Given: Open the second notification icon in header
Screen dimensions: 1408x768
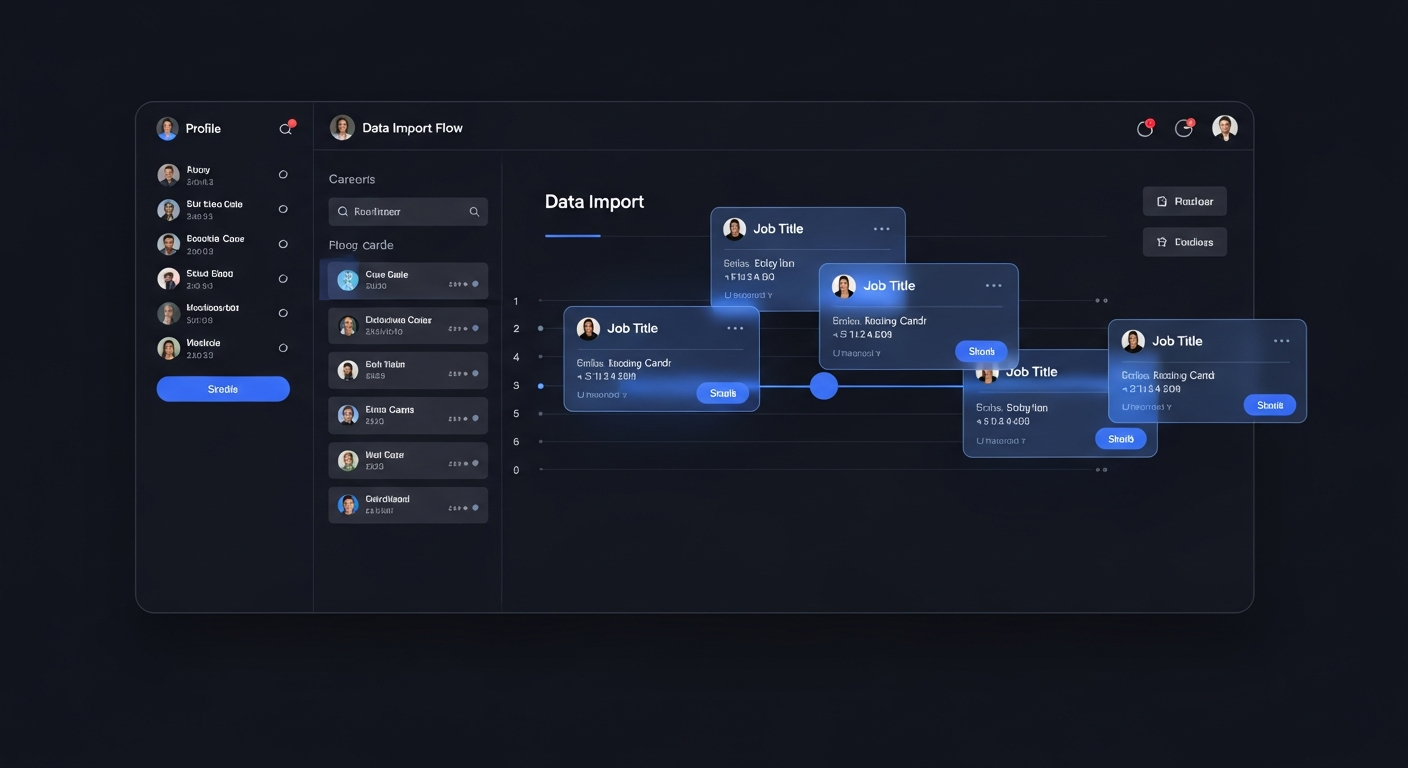Looking at the screenshot, I should tap(1184, 128).
